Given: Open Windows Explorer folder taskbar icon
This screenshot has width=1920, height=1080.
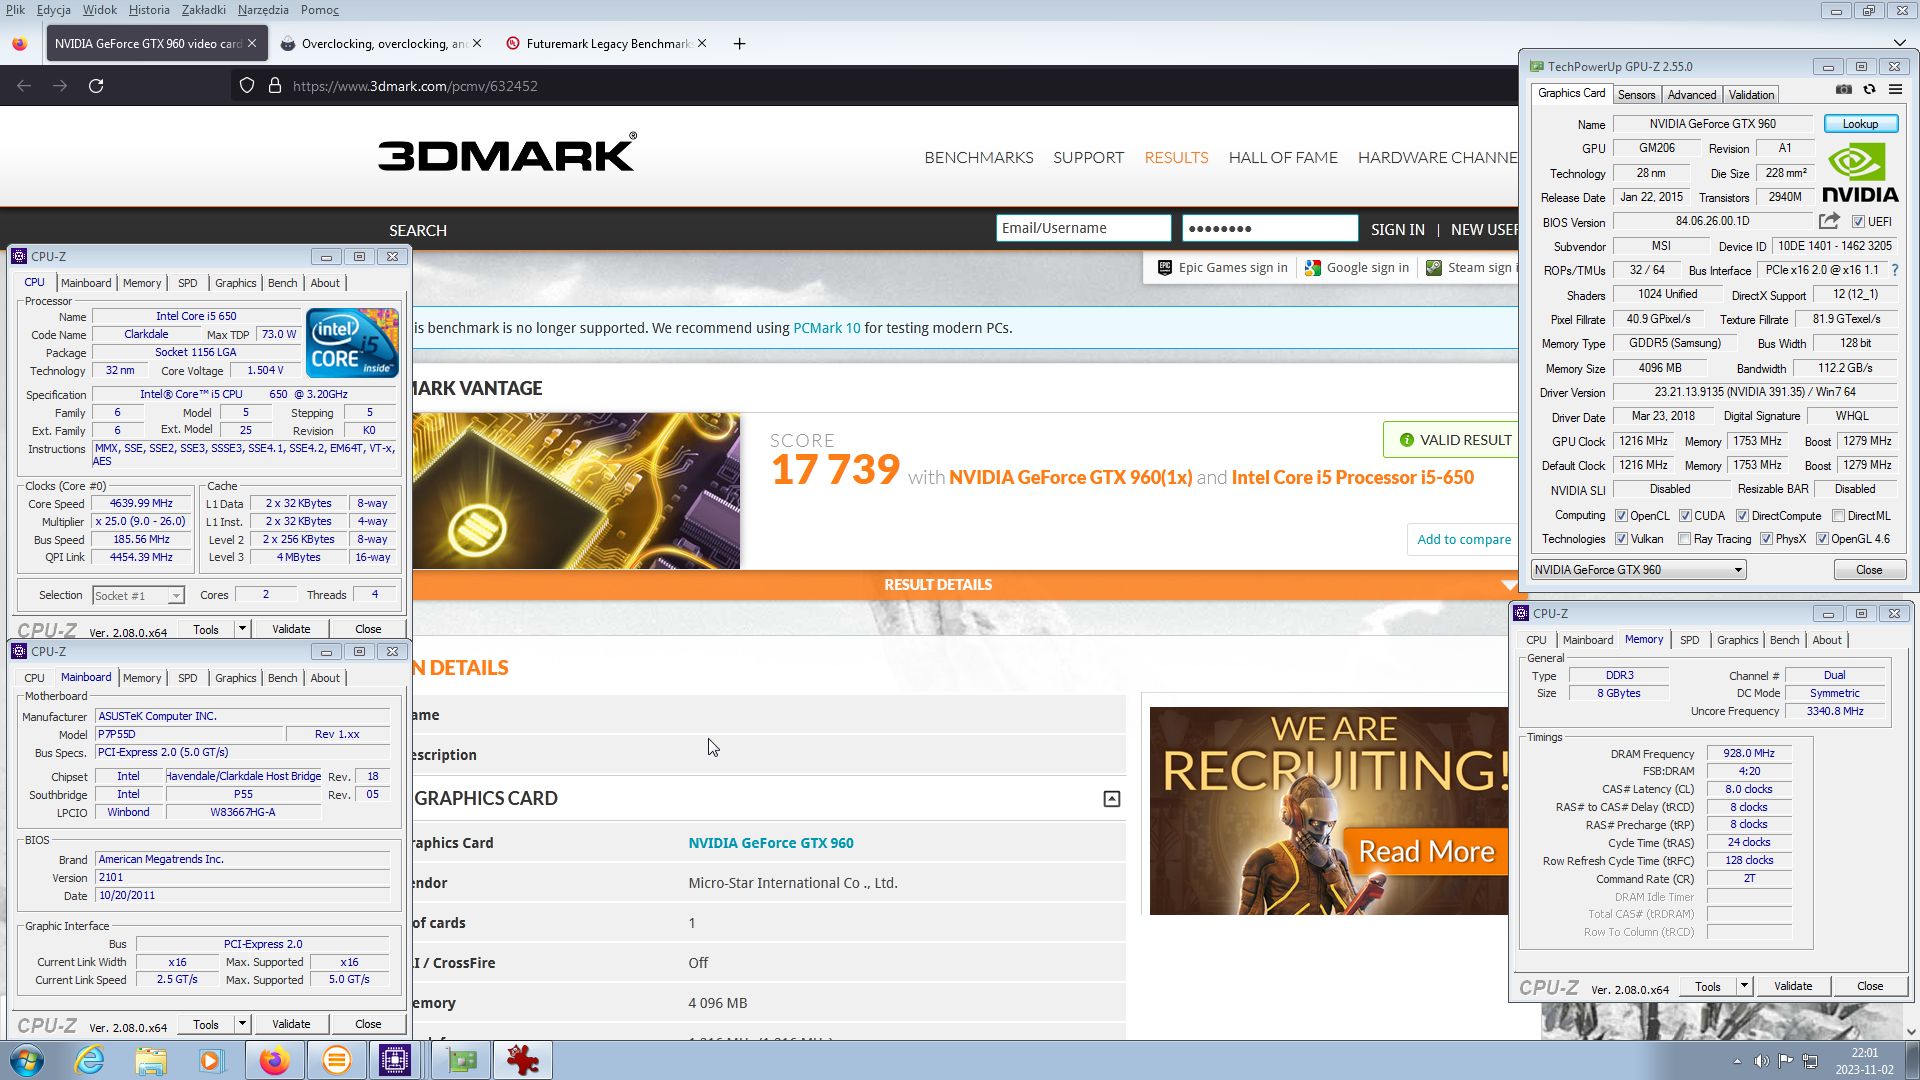Looking at the screenshot, I should 151,1060.
